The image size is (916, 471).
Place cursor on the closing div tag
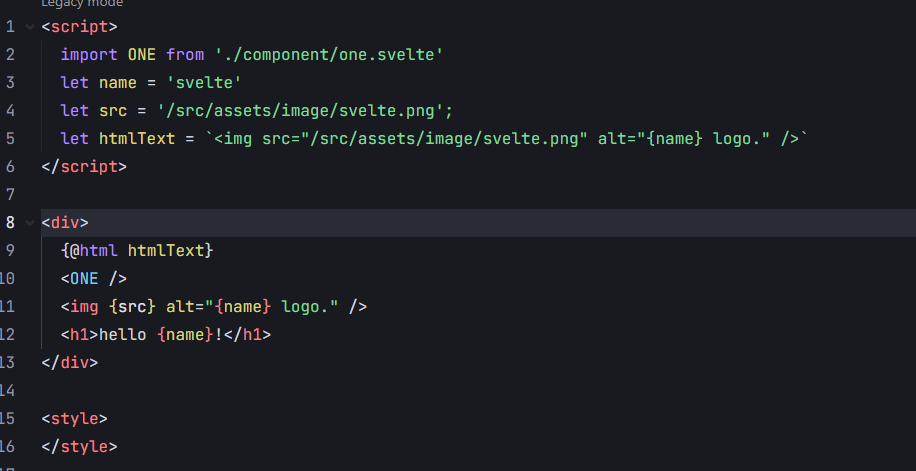(70, 363)
